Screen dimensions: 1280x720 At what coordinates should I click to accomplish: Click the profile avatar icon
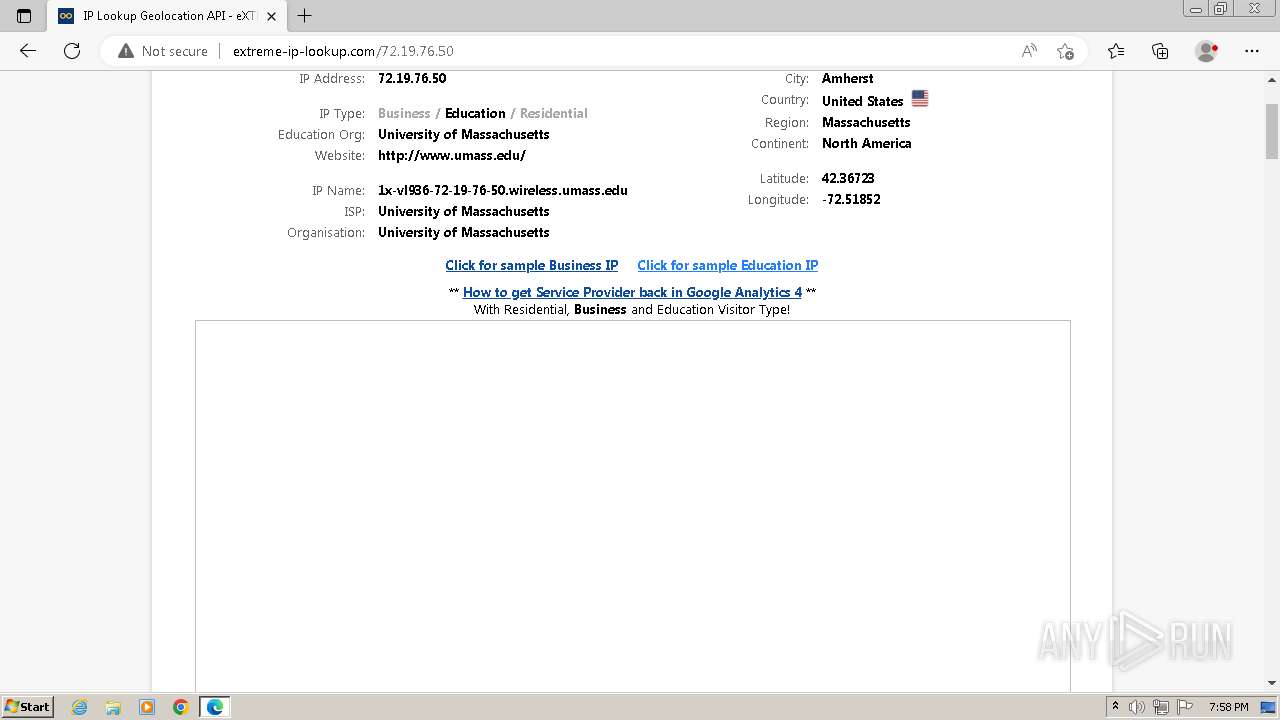1207,51
